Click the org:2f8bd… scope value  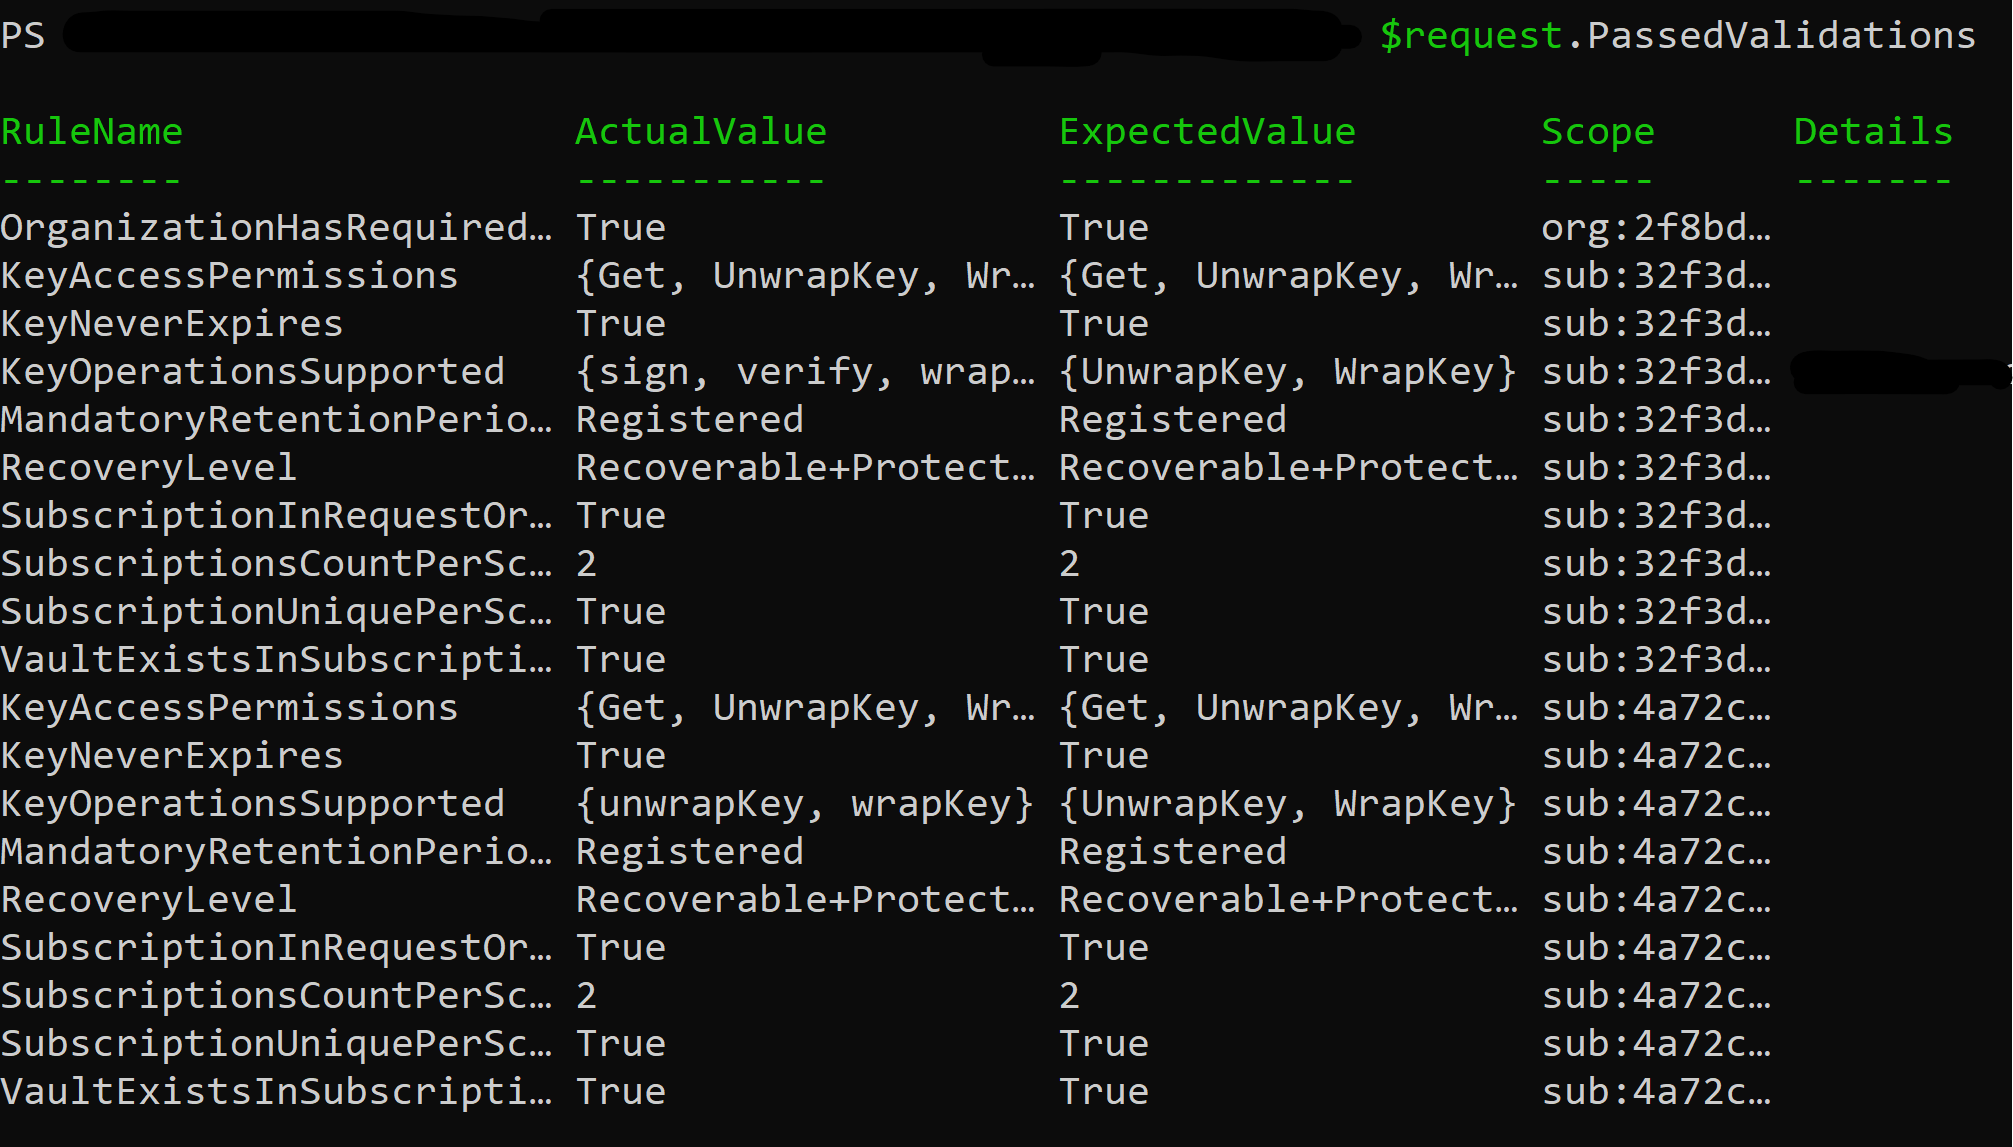(x=1656, y=227)
